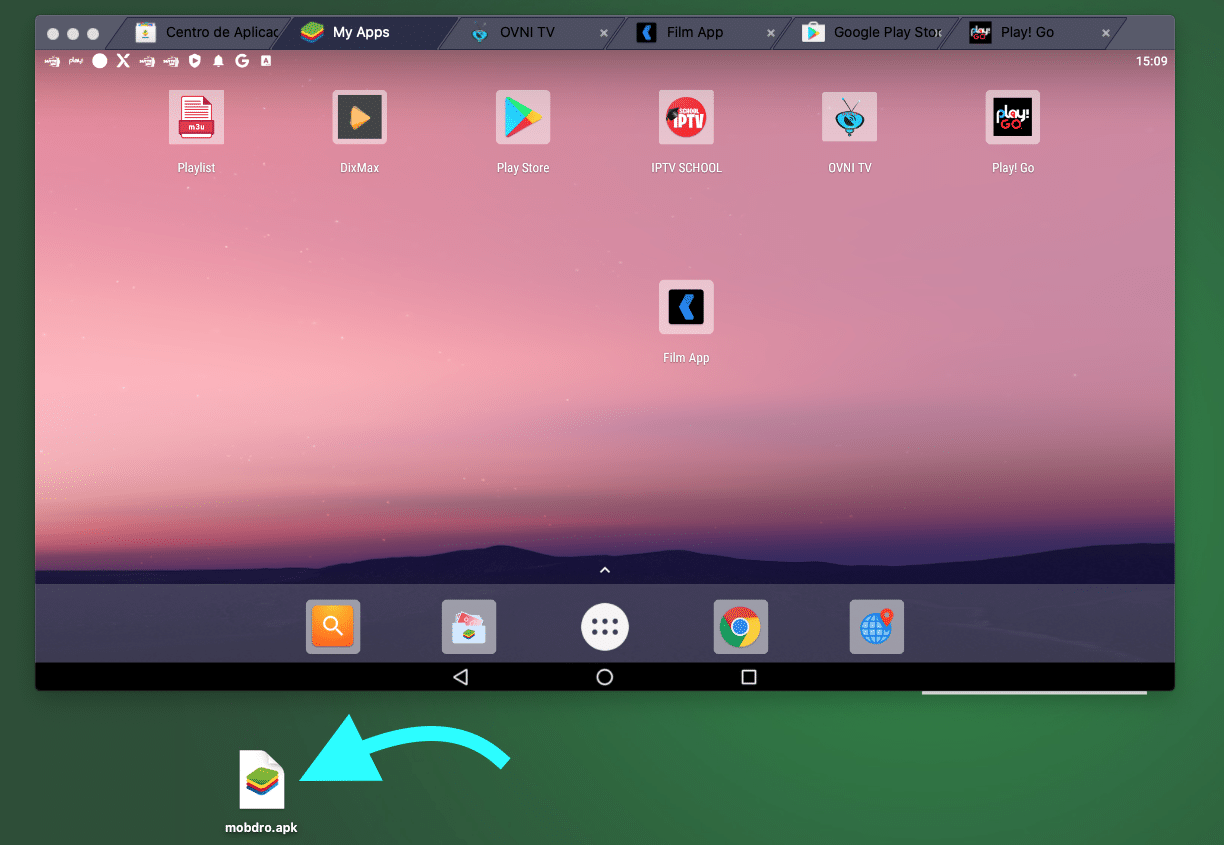Expand the chevron above the dock
This screenshot has height=845, width=1224.
coord(604,569)
